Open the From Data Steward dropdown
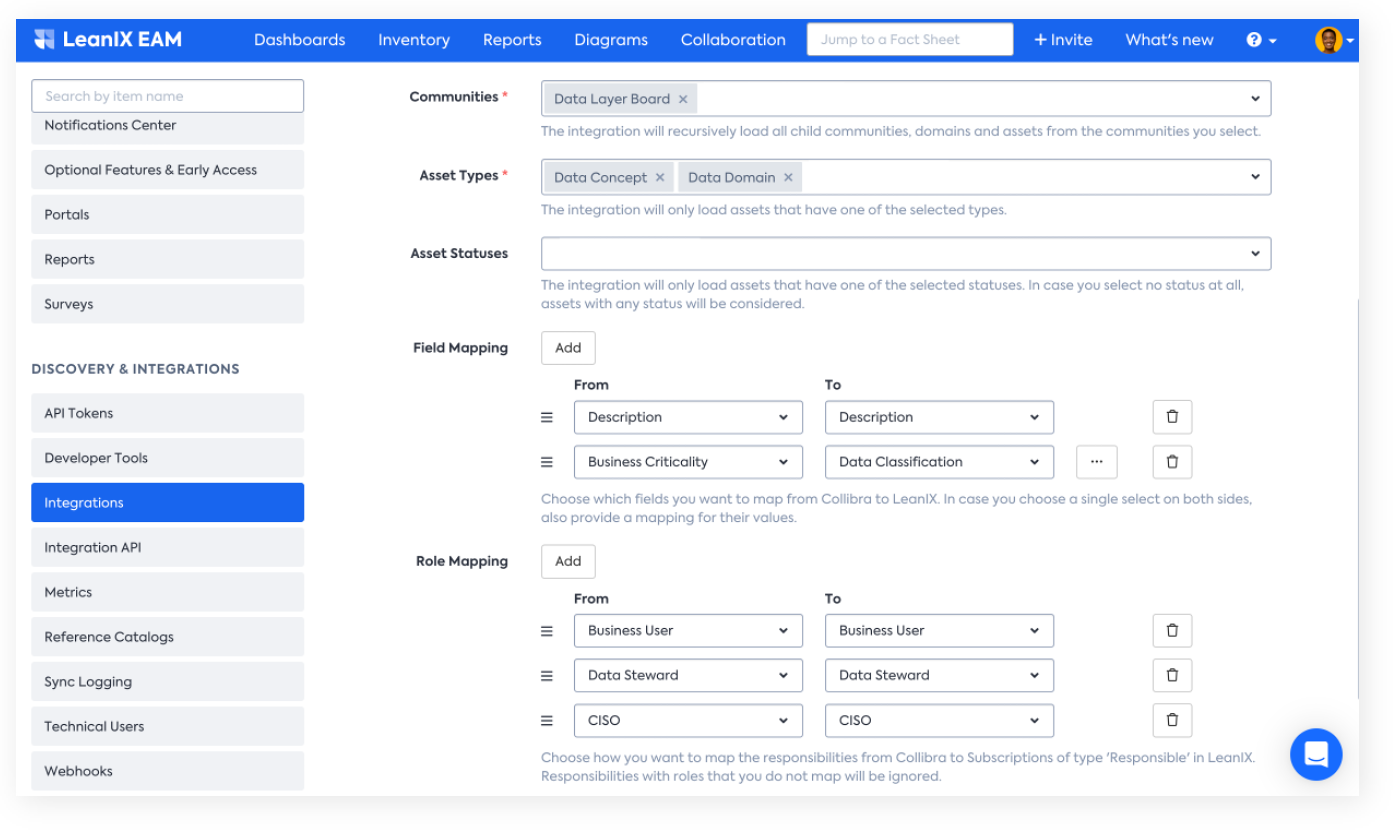The height and width of the screenshot is (836, 1400). [688, 675]
